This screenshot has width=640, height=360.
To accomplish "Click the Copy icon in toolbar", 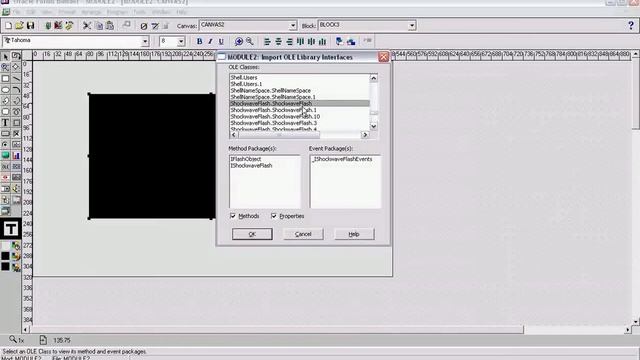I will (99, 26).
